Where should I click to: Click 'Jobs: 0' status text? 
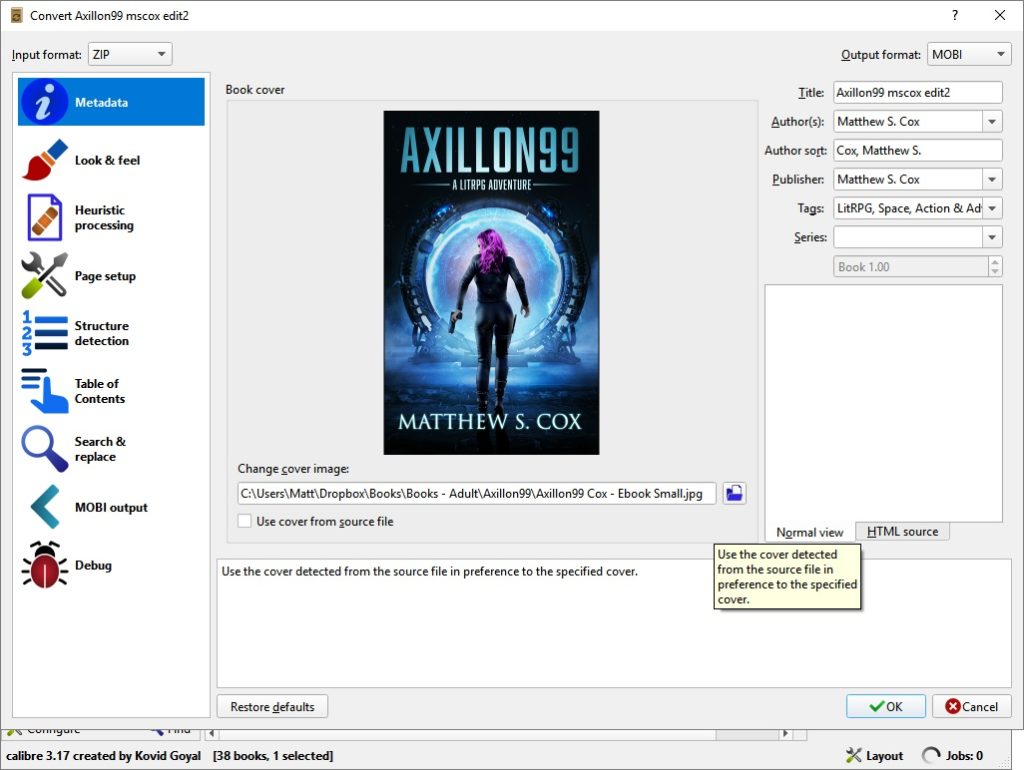pos(964,756)
